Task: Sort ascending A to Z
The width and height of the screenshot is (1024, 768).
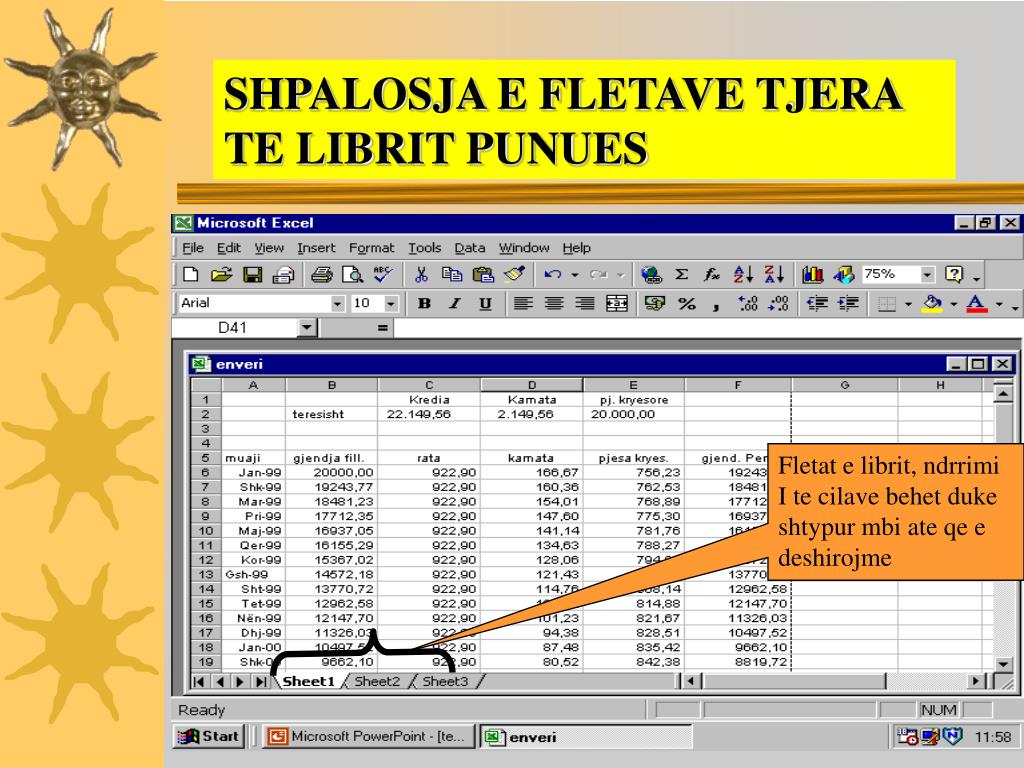Action: [743, 274]
